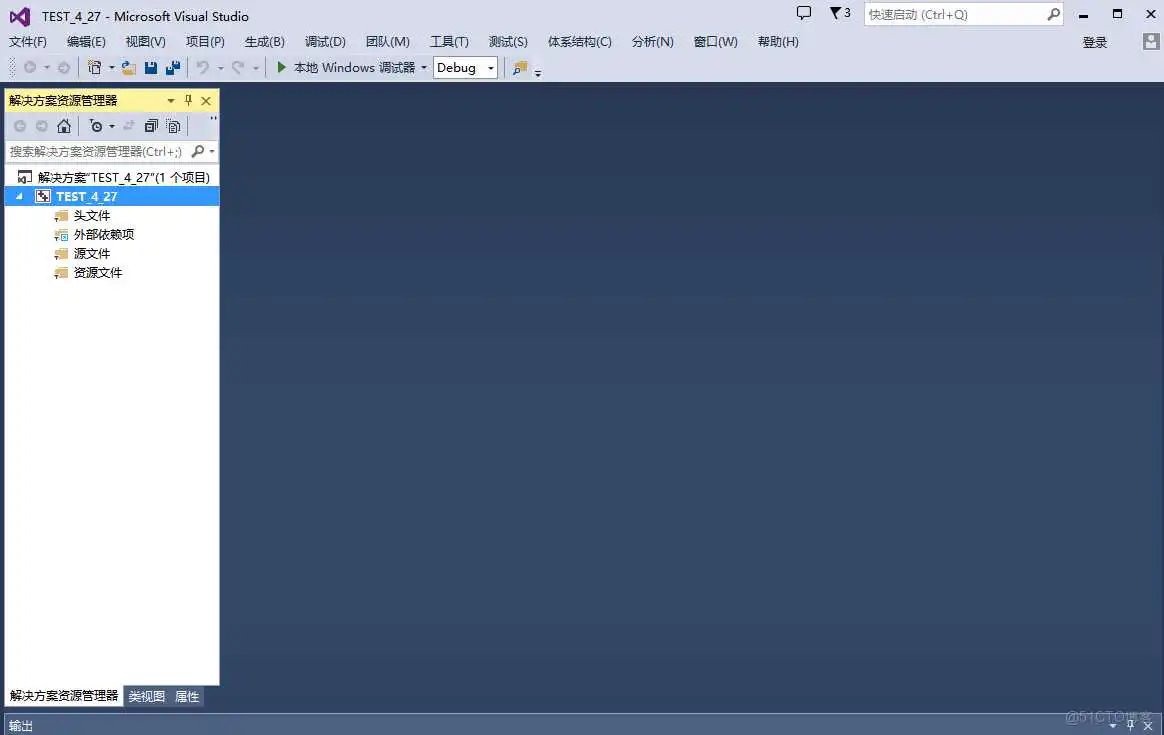This screenshot has height=735, width=1164.
Task: Click the navigate back arrow in Solution Explorer
Action: coord(20,125)
